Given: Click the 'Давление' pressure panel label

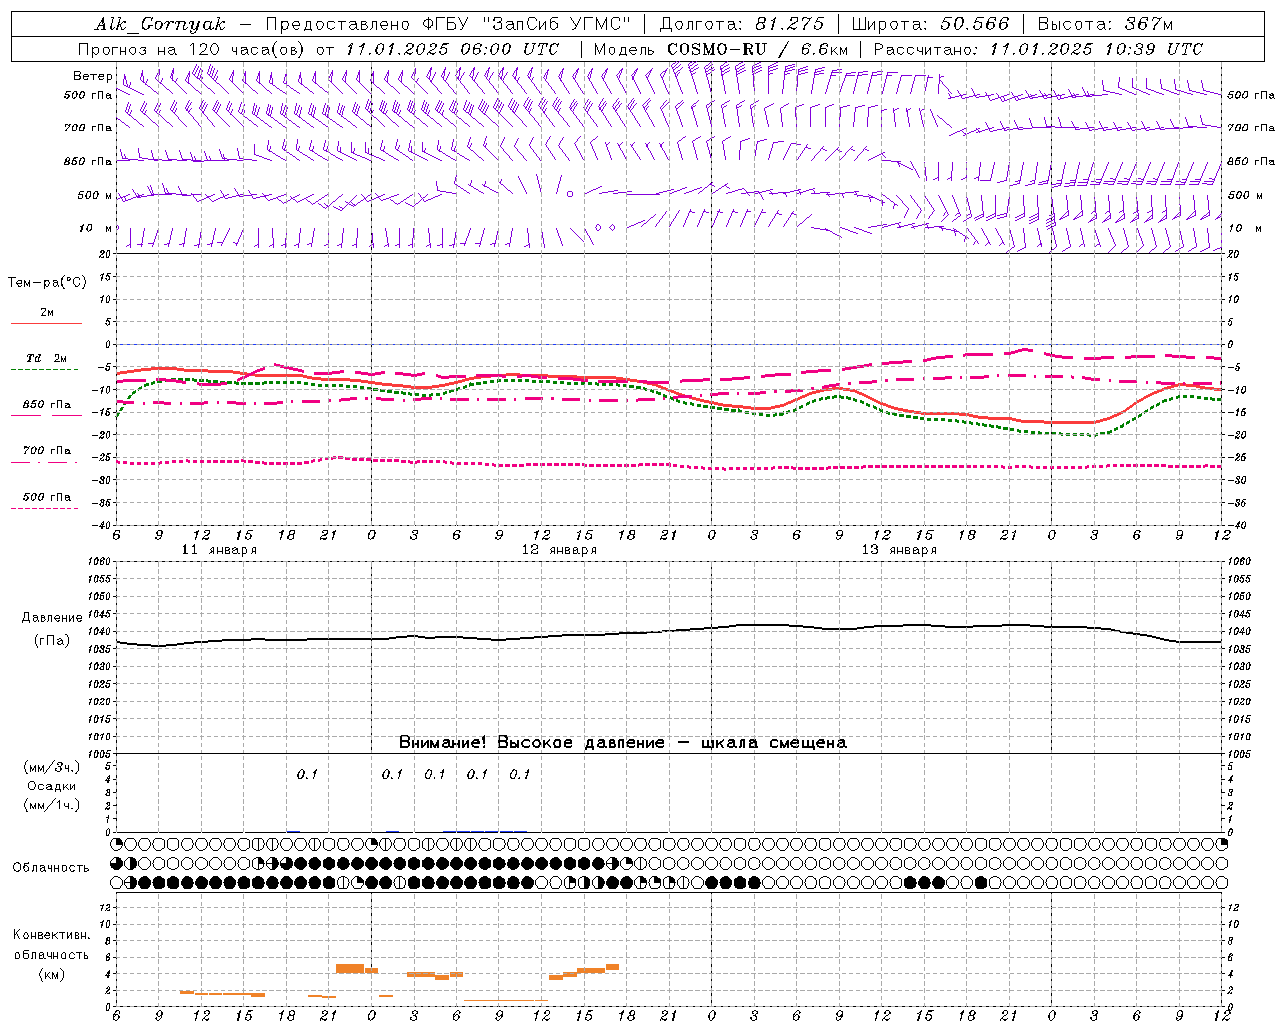Looking at the screenshot, I should [x=52, y=618].
